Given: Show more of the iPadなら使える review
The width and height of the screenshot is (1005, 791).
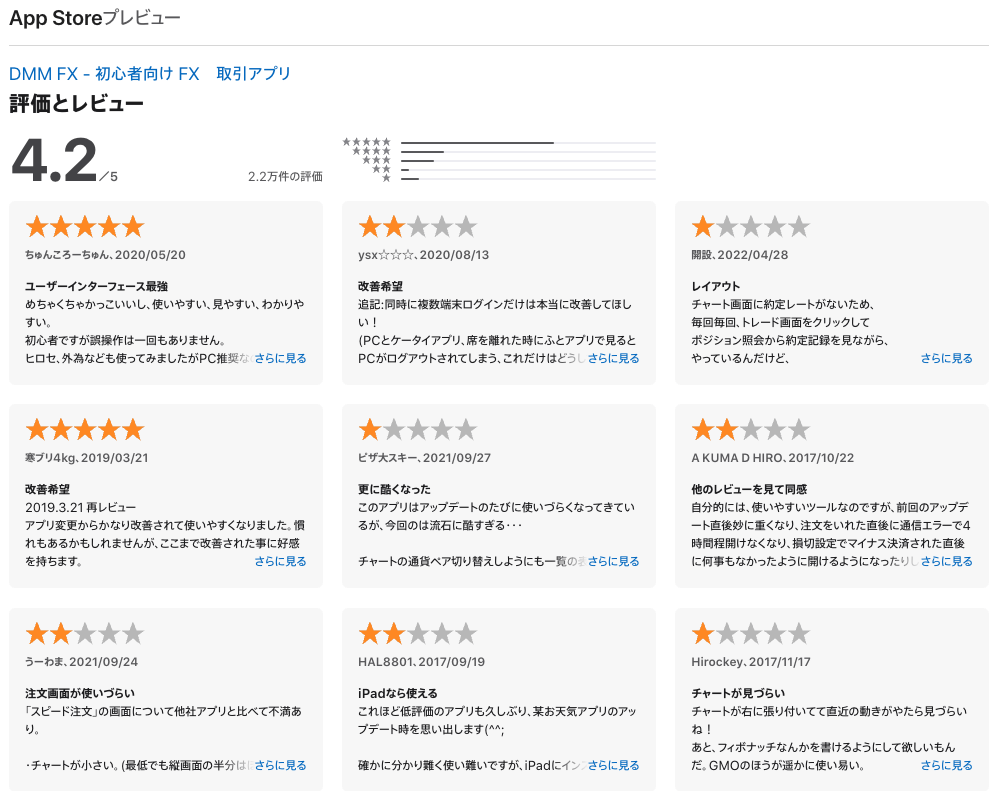Looking at the screenshot, I should [x=613, y=765].
